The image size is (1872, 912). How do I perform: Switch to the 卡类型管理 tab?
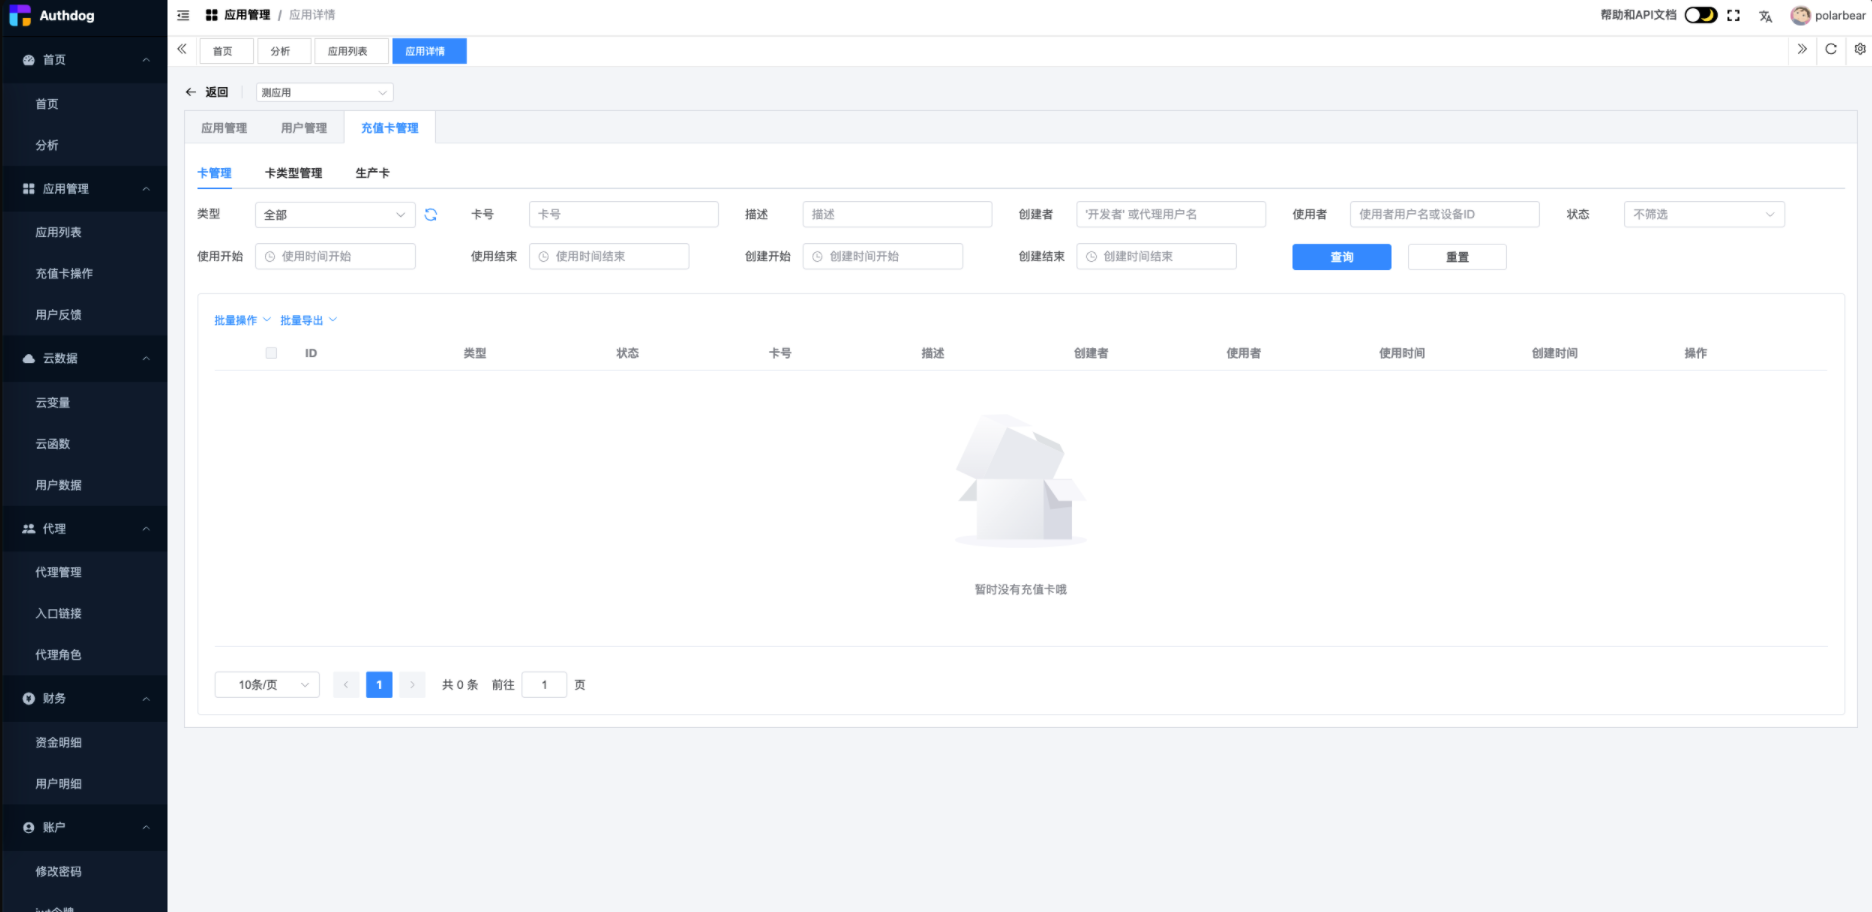[293, 173]
